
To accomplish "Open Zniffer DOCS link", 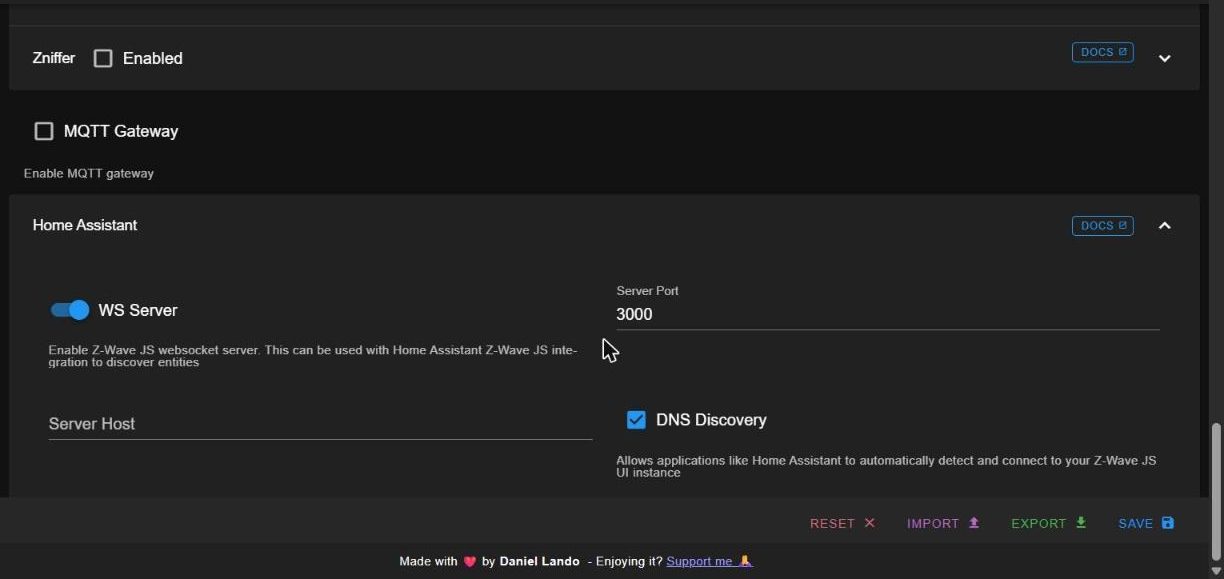I will coord(1103,52).
